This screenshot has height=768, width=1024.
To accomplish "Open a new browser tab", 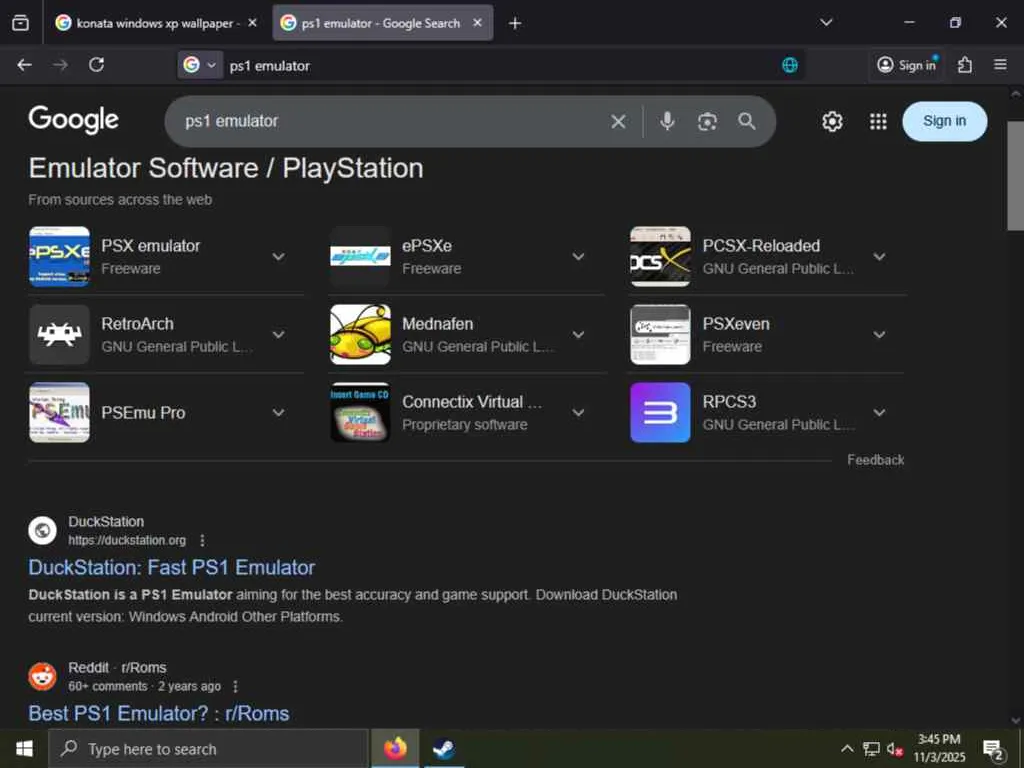I will [x=515, y=24].
